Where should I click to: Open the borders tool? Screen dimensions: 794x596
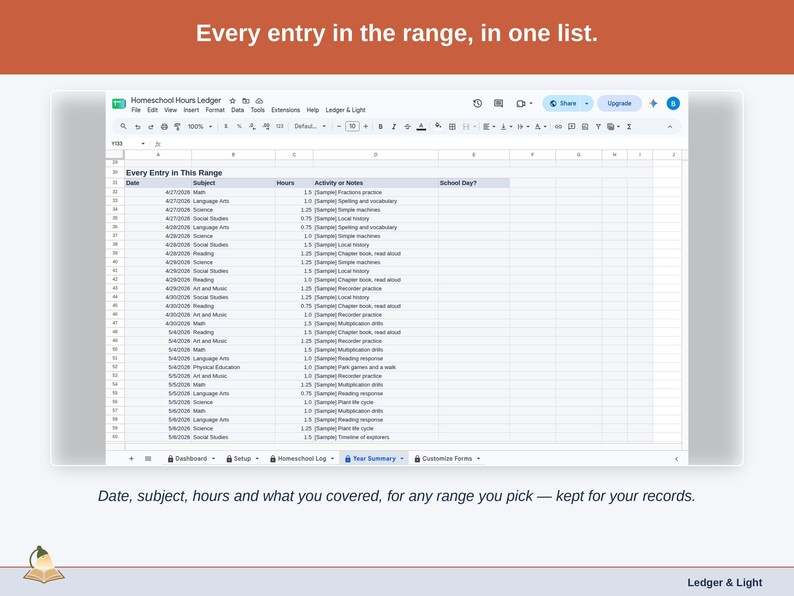pyautogui.click(x=452, y=127)
